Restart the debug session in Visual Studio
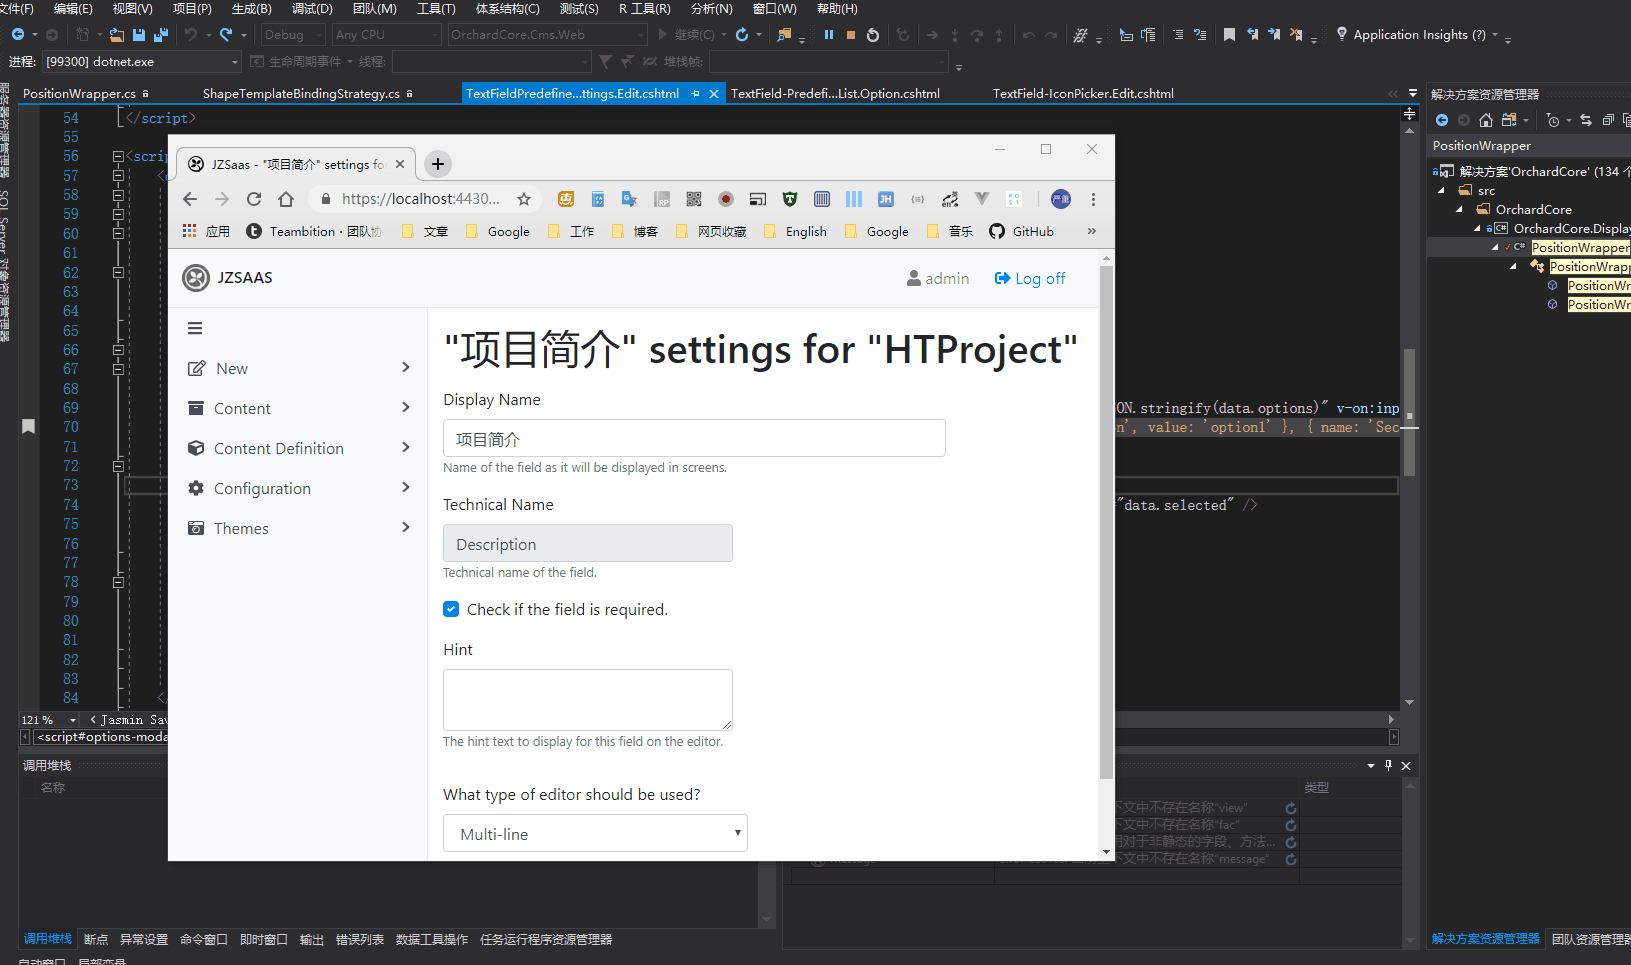Image resolution: width=1631 pixels, height=965 pixels. [873, 35]
